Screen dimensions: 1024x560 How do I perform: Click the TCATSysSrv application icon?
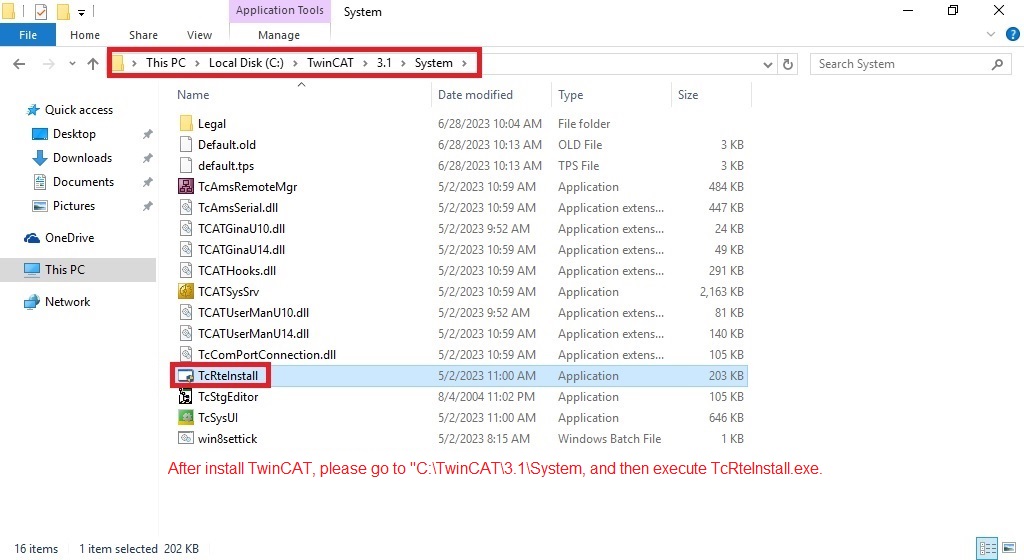pyautogui.click(x=186, y=291)
